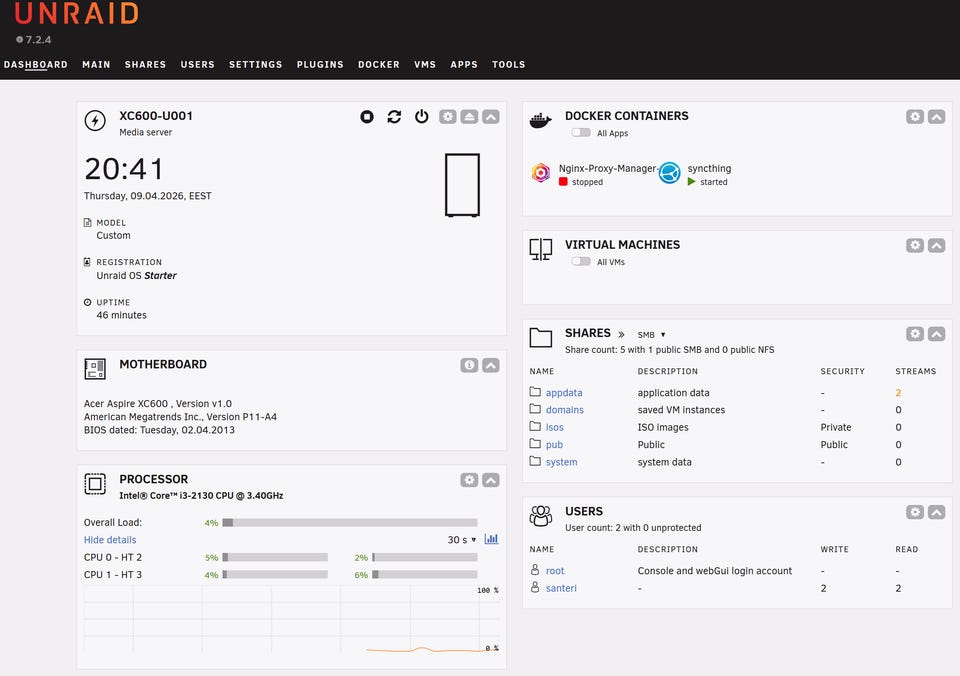This screenshot has height=676, width=960.
Task: Open the VMs menu tab
Action: click(x=425, y=64)
